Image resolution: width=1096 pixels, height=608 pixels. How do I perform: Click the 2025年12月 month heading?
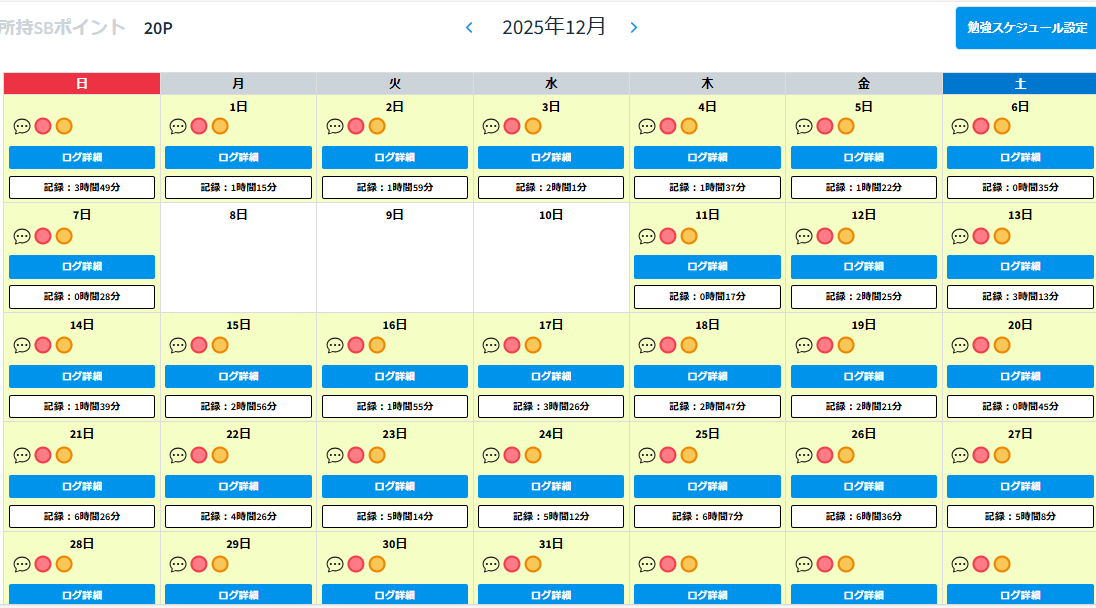coord(554,27)
